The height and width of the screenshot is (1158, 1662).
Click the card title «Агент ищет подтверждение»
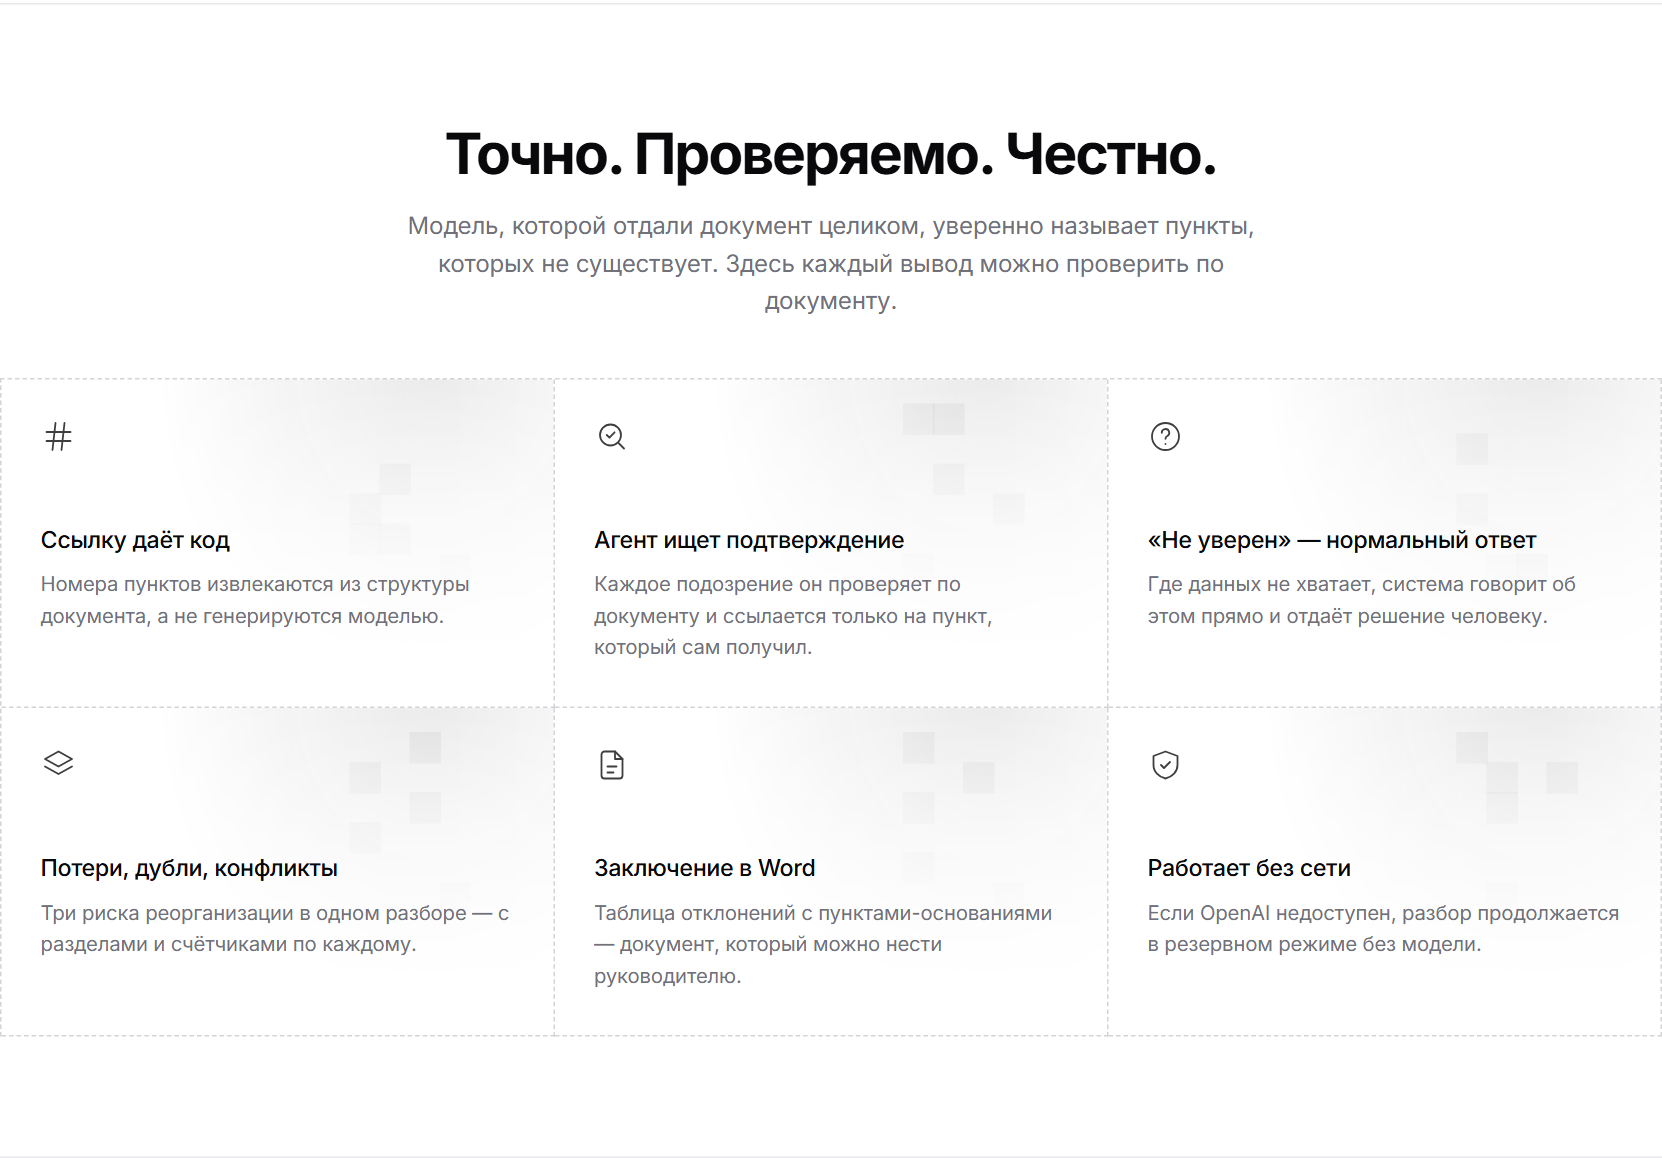[749, 540]
